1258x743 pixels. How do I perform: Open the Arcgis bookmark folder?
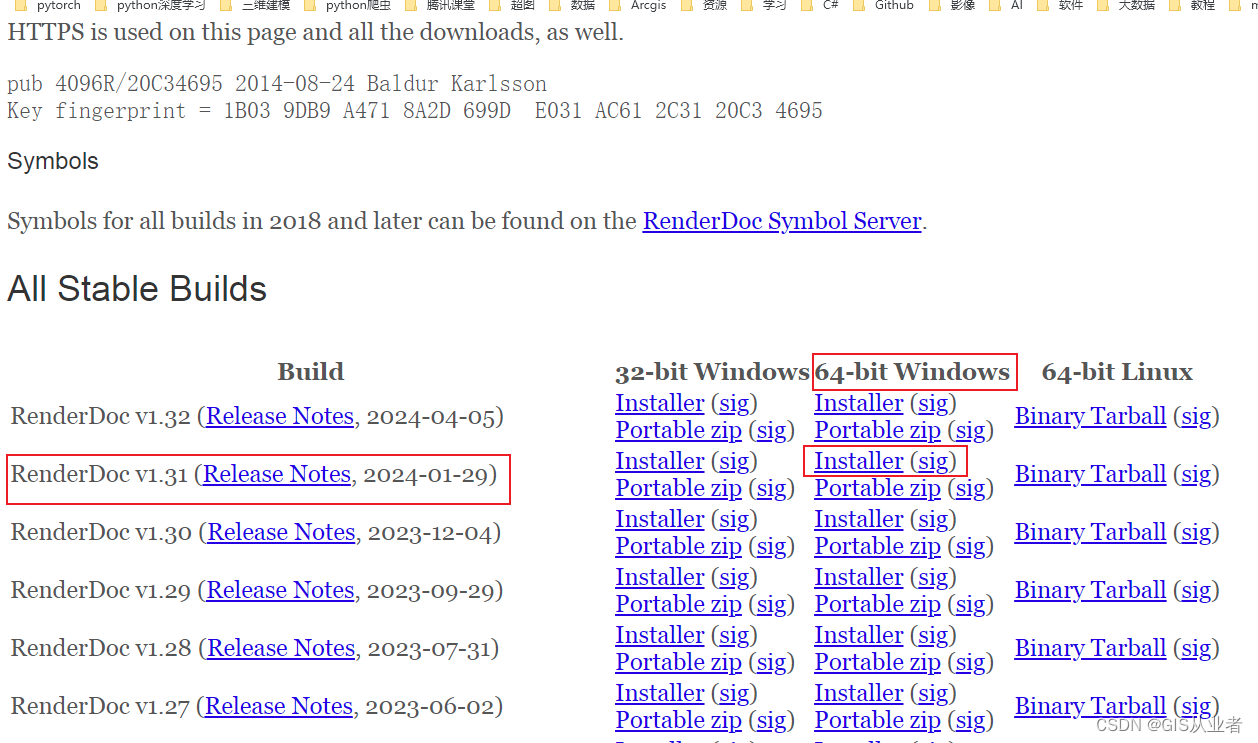tap(639, 5)
